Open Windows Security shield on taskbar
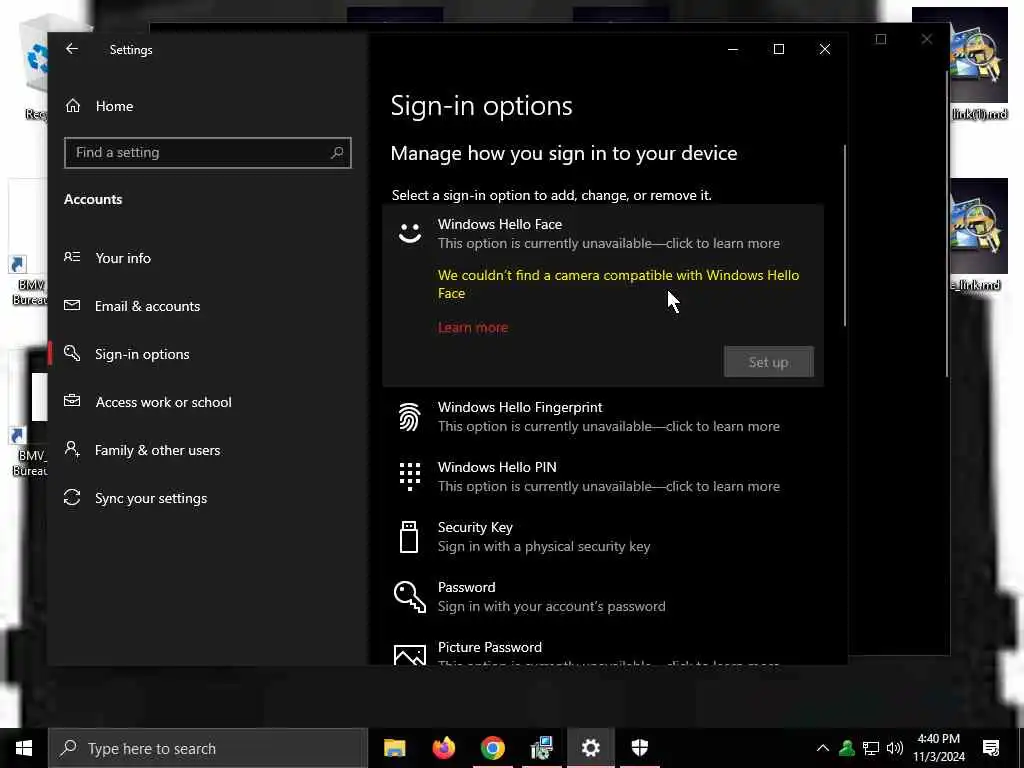This screenshot has height=768, width=1024. point(640,748)
